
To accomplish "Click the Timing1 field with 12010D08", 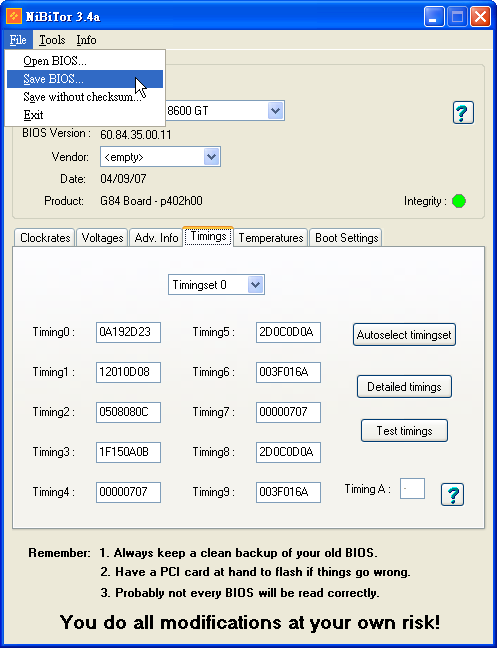I will click(x=128, y=372).
